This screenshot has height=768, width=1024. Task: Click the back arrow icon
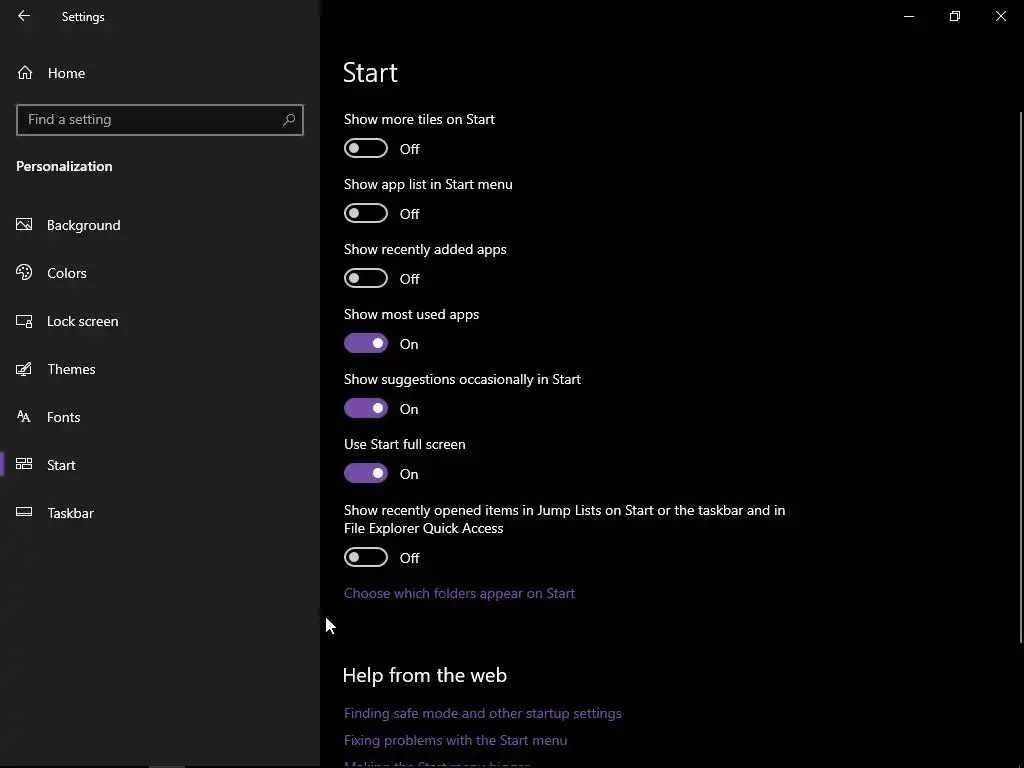click(24, 16)
